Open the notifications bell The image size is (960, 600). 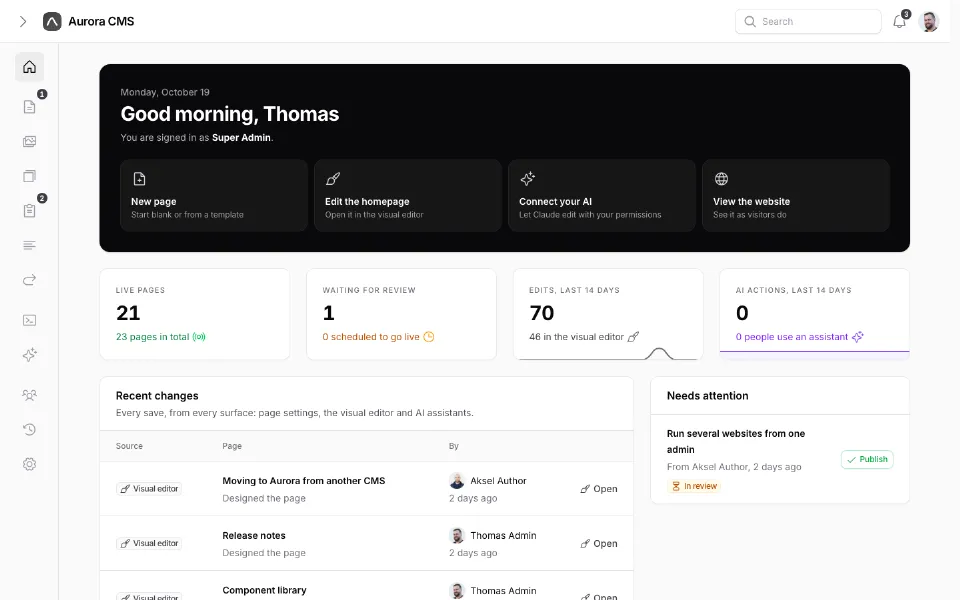[899, 21]
